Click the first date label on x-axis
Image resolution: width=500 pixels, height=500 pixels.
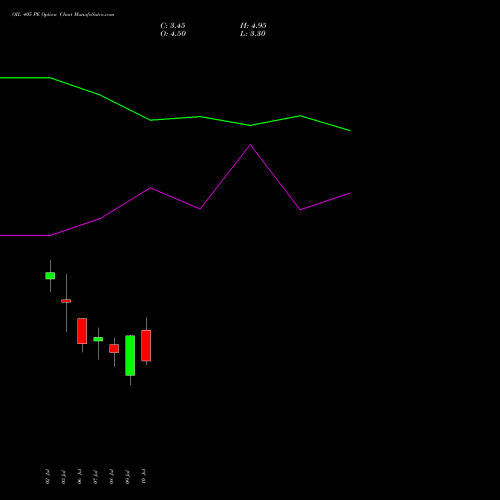point(47,477)
